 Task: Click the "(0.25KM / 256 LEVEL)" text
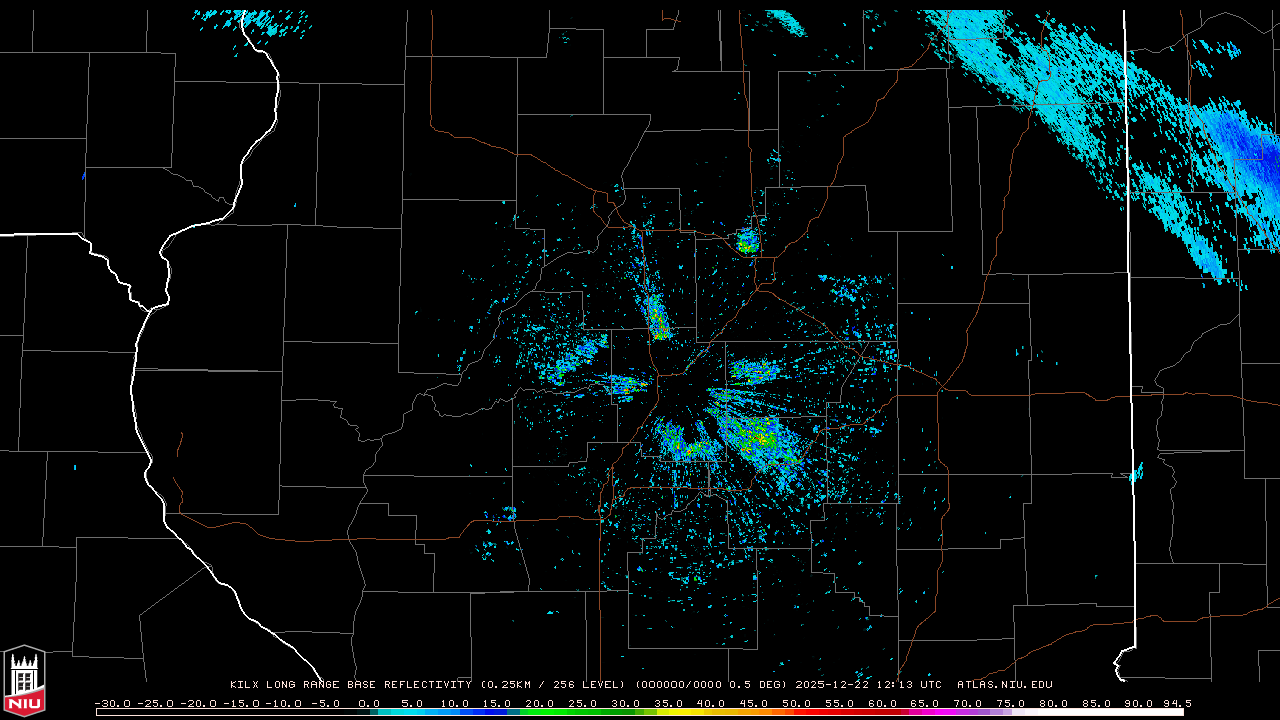[552, 685]
